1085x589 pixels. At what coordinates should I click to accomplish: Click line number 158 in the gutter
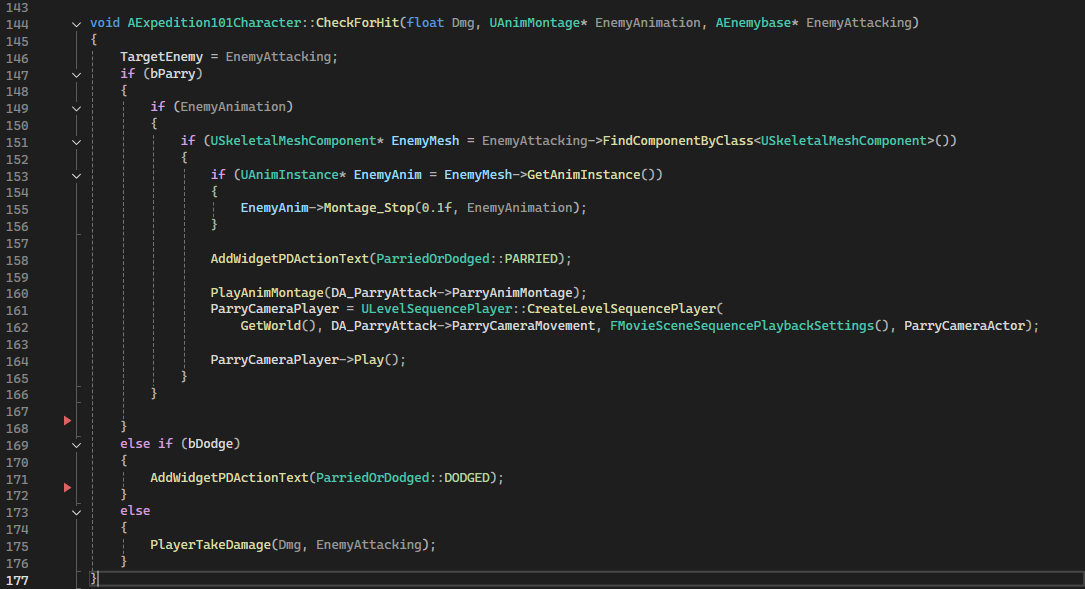tap(18, 259)
